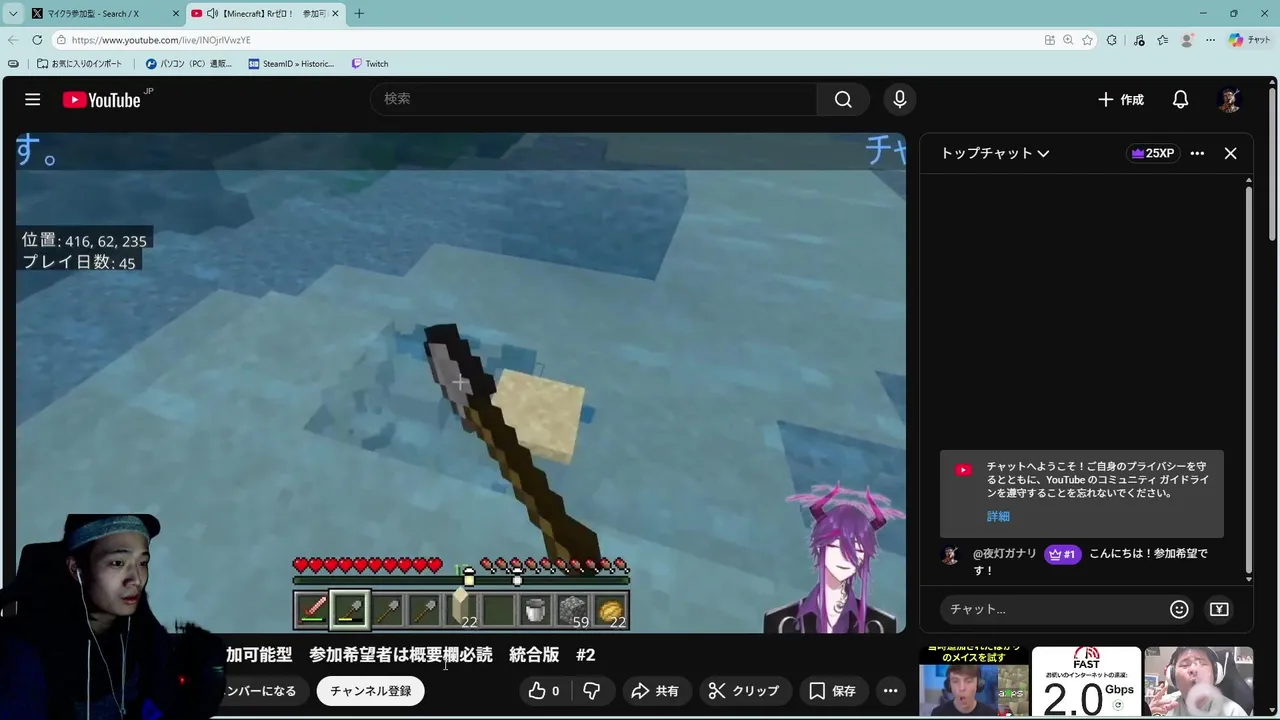Image resolution: width=1280 pixels, height=720 pixels.
Task: Click the @夜灯ガナリ chat username
Action: [1005, 553]
